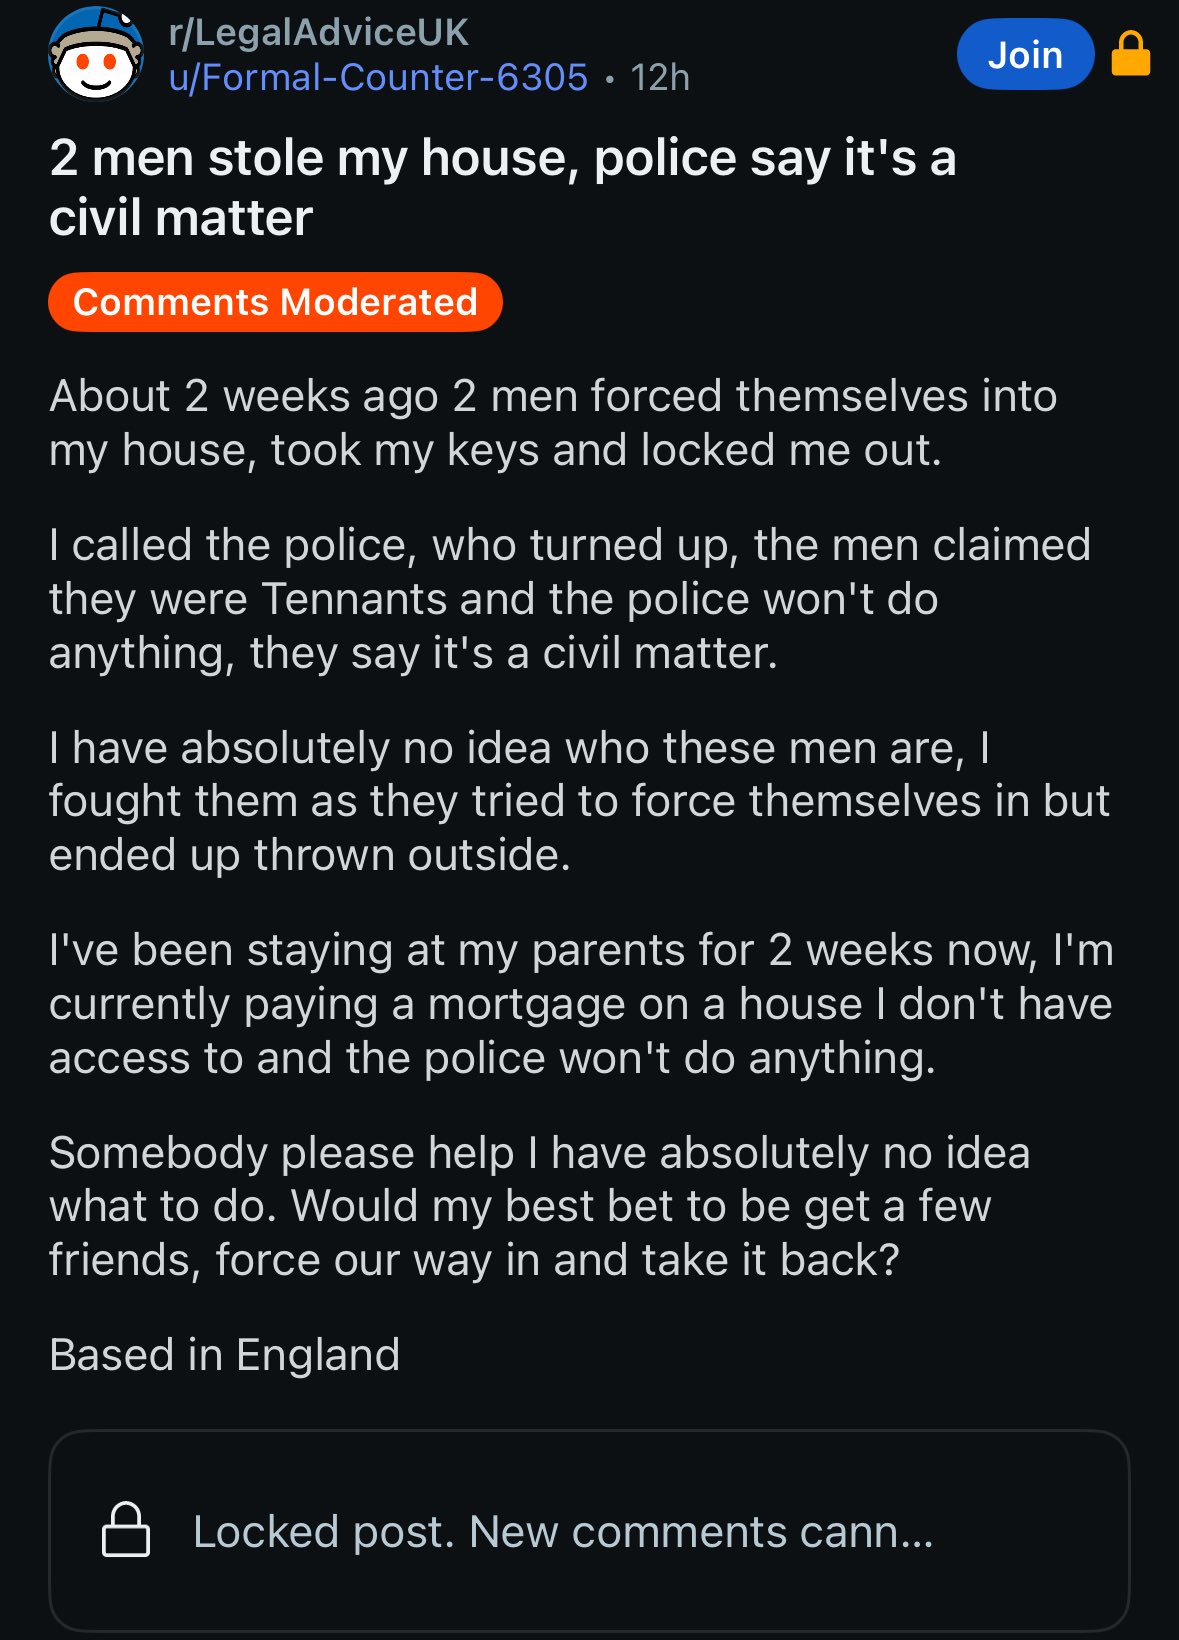1179x1640 pixels.
Task: Click the orange lock icon beside Join
Action: pos(1130,54)
